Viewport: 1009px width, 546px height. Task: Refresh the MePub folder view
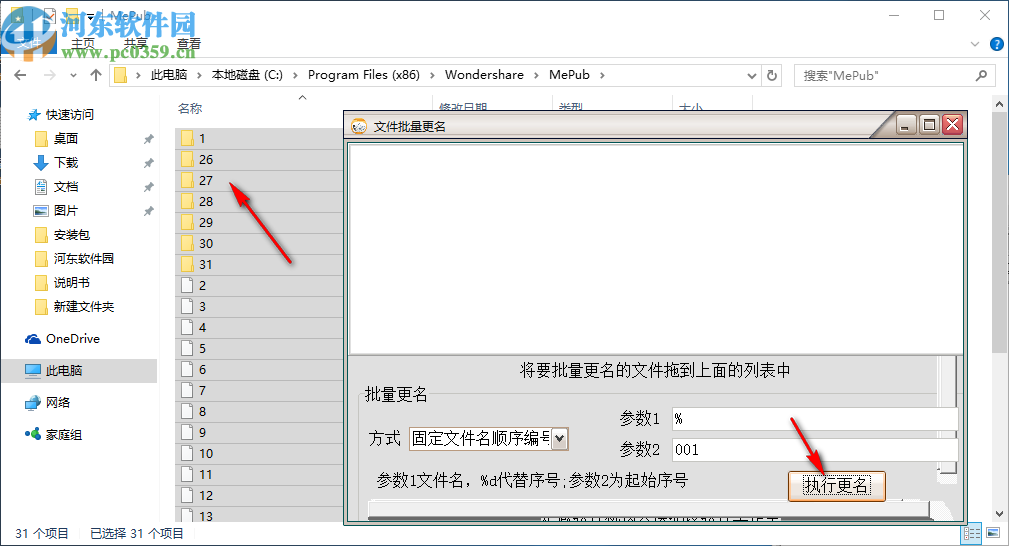pos(772,75)
